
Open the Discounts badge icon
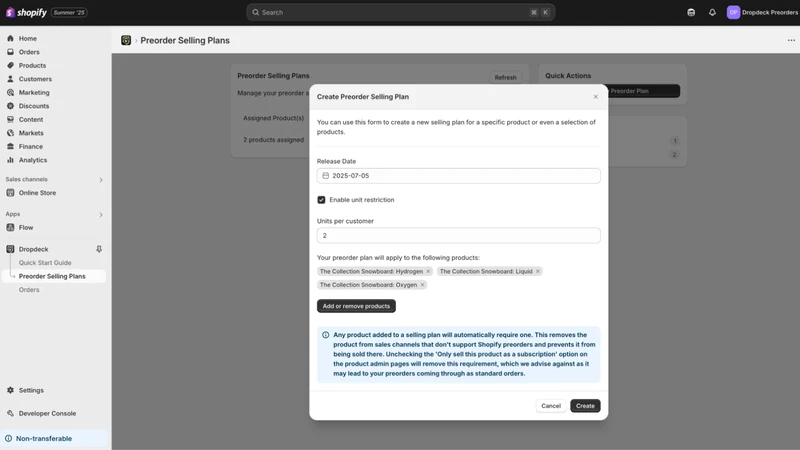tap(10, 106)
